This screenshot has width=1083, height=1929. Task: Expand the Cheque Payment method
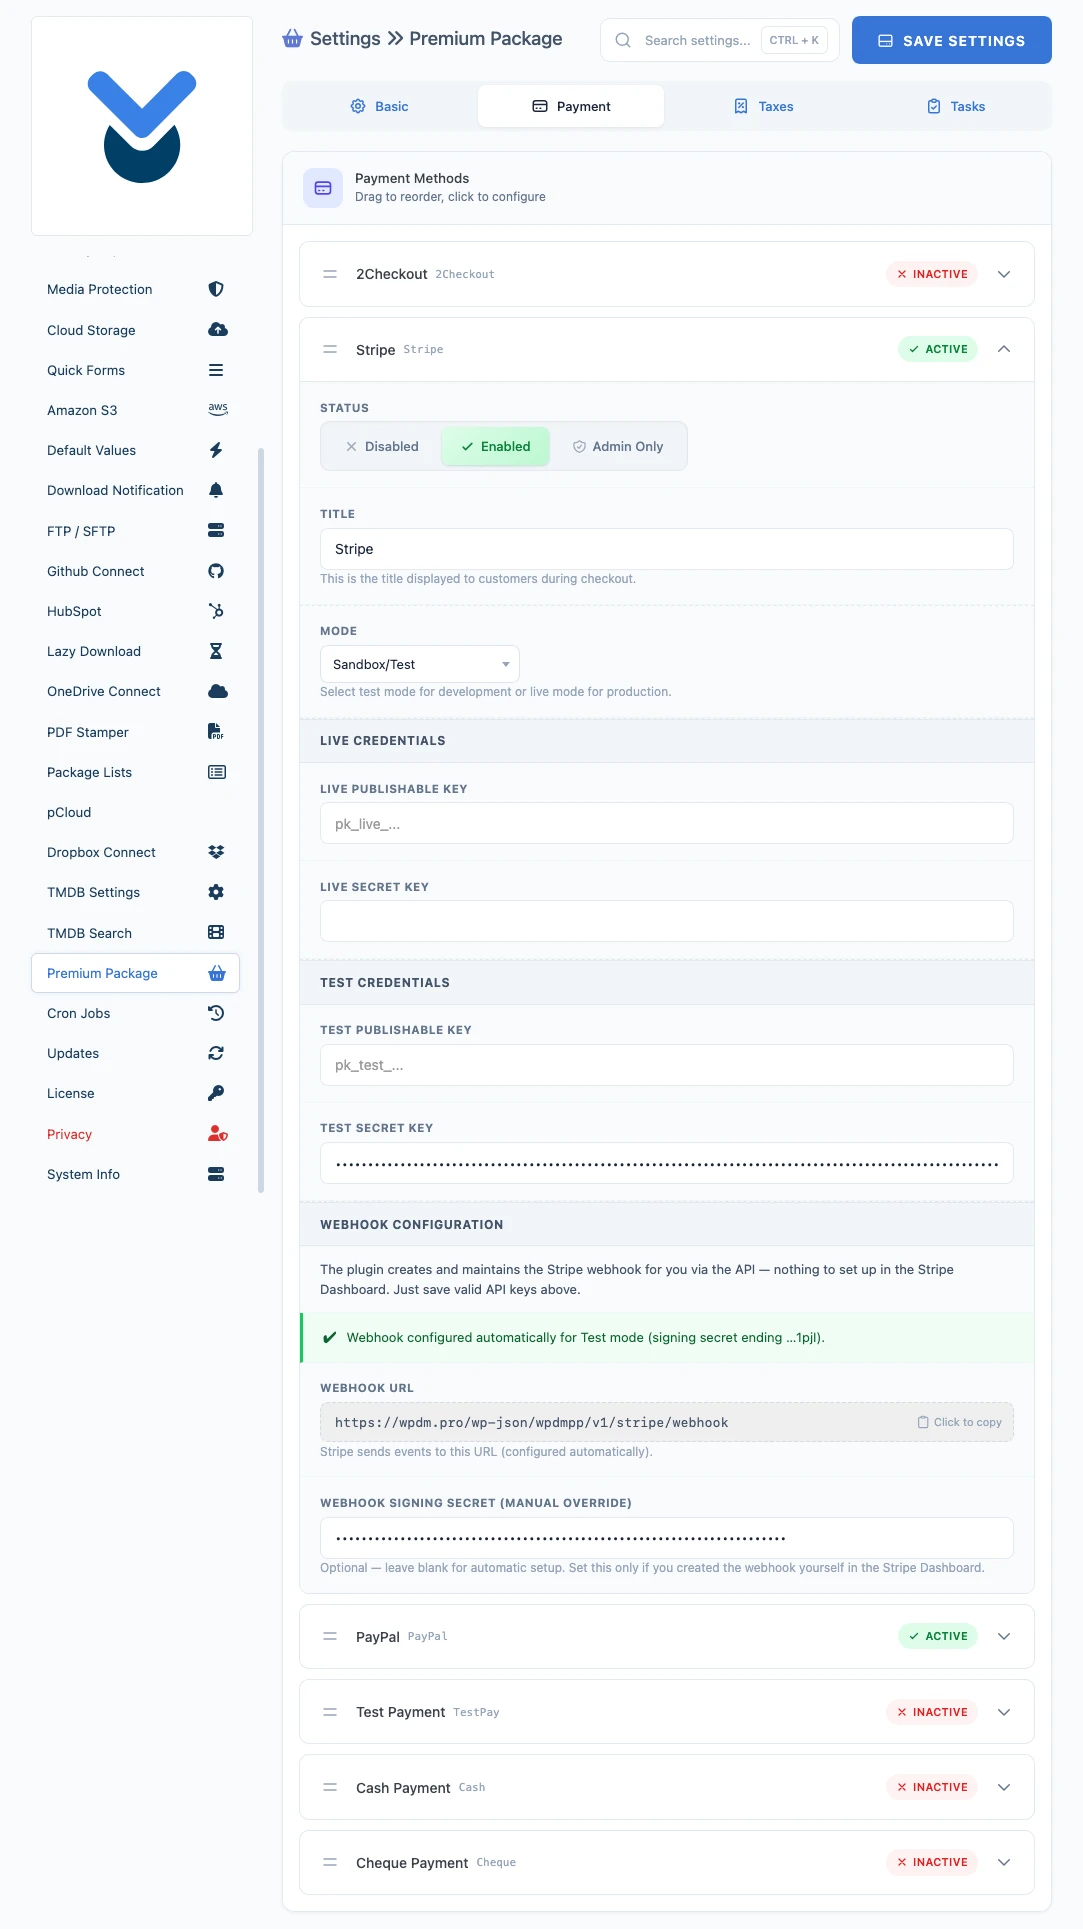click(1004, 1862)
